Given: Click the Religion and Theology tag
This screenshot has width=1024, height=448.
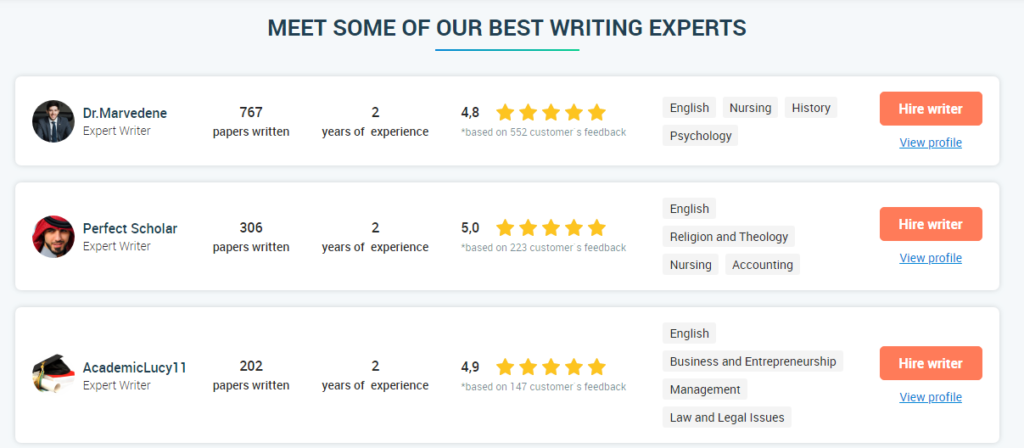Looking at the screenshot, I should click(x=729, y=236).
